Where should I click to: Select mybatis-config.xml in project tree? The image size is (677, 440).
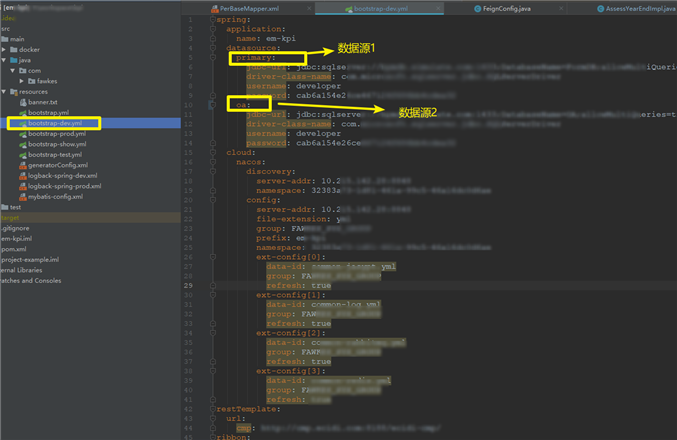tap(55, 197)
